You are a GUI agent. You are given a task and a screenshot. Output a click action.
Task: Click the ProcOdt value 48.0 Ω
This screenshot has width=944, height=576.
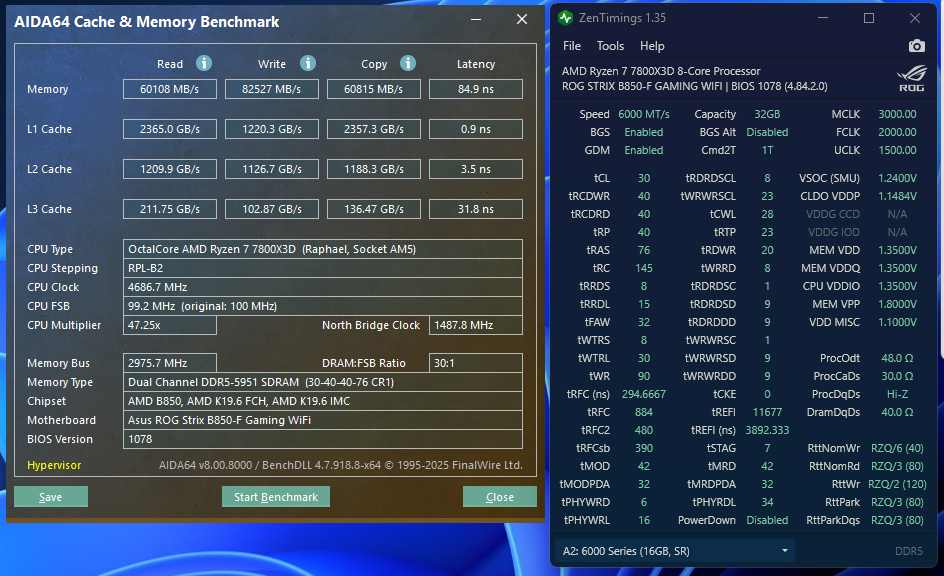[897, 358]
